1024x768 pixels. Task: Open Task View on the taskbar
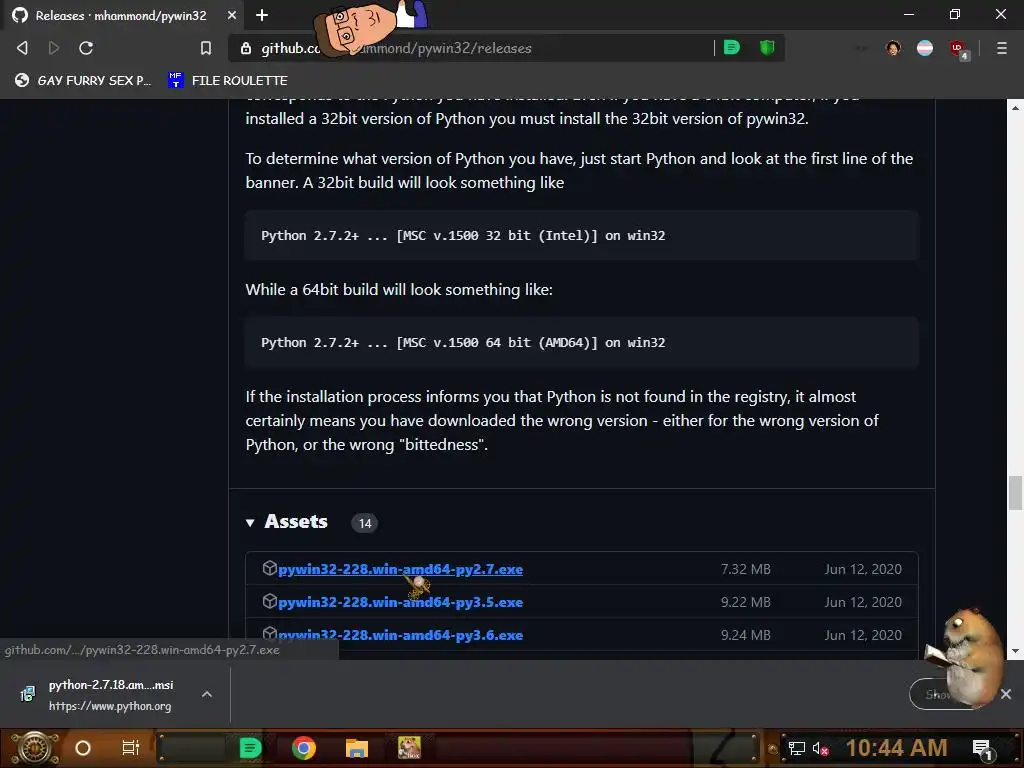coord(131,748)
